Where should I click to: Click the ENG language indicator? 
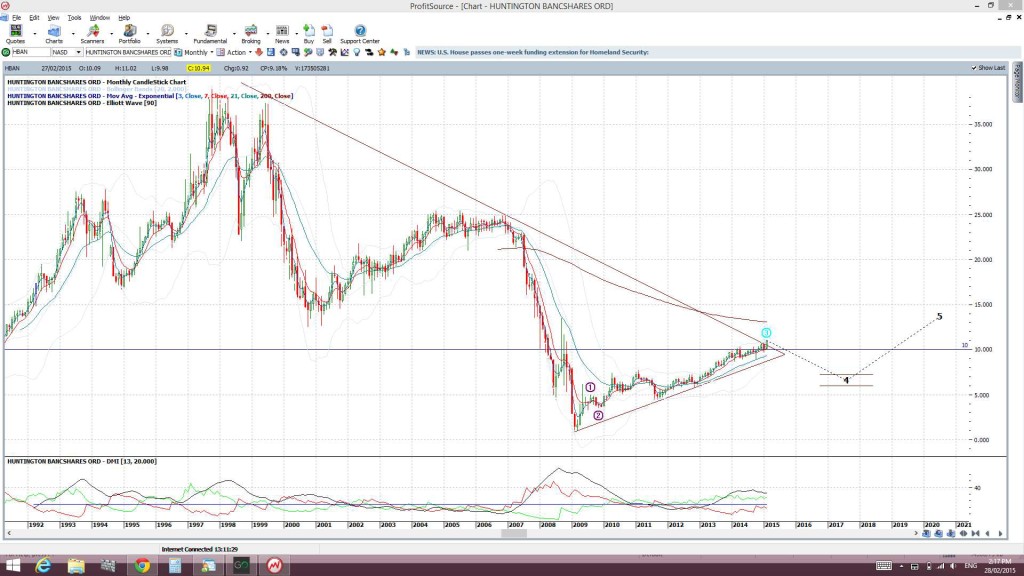coord(970,566)
